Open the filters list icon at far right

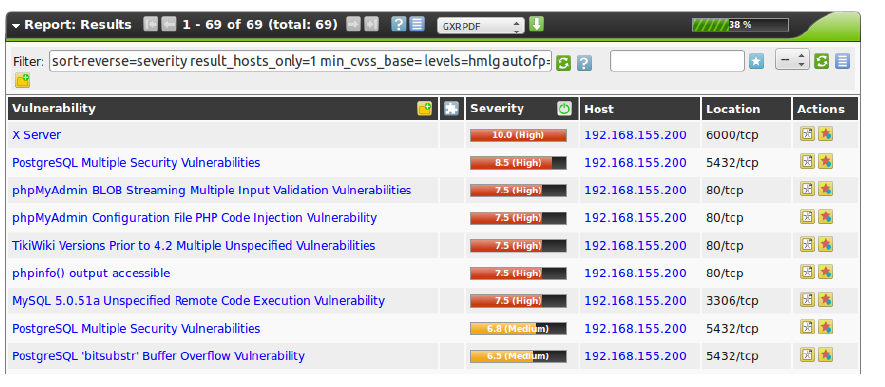pyautogui.click(x=842, y=61)
